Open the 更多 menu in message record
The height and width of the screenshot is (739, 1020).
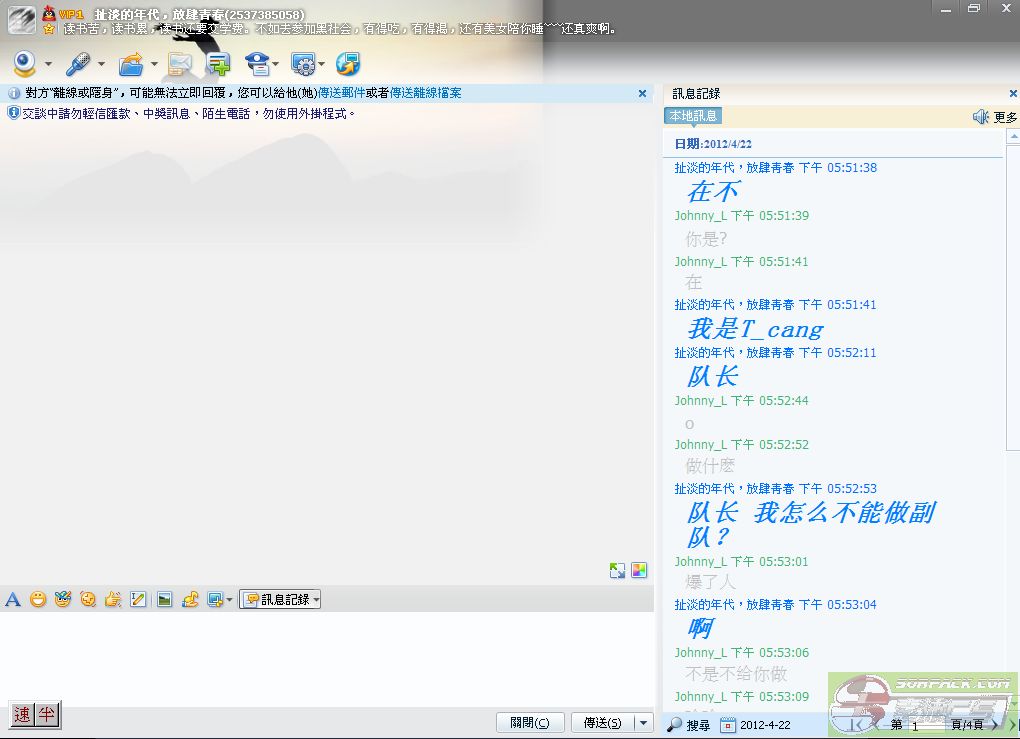[x=1005, y=117]
